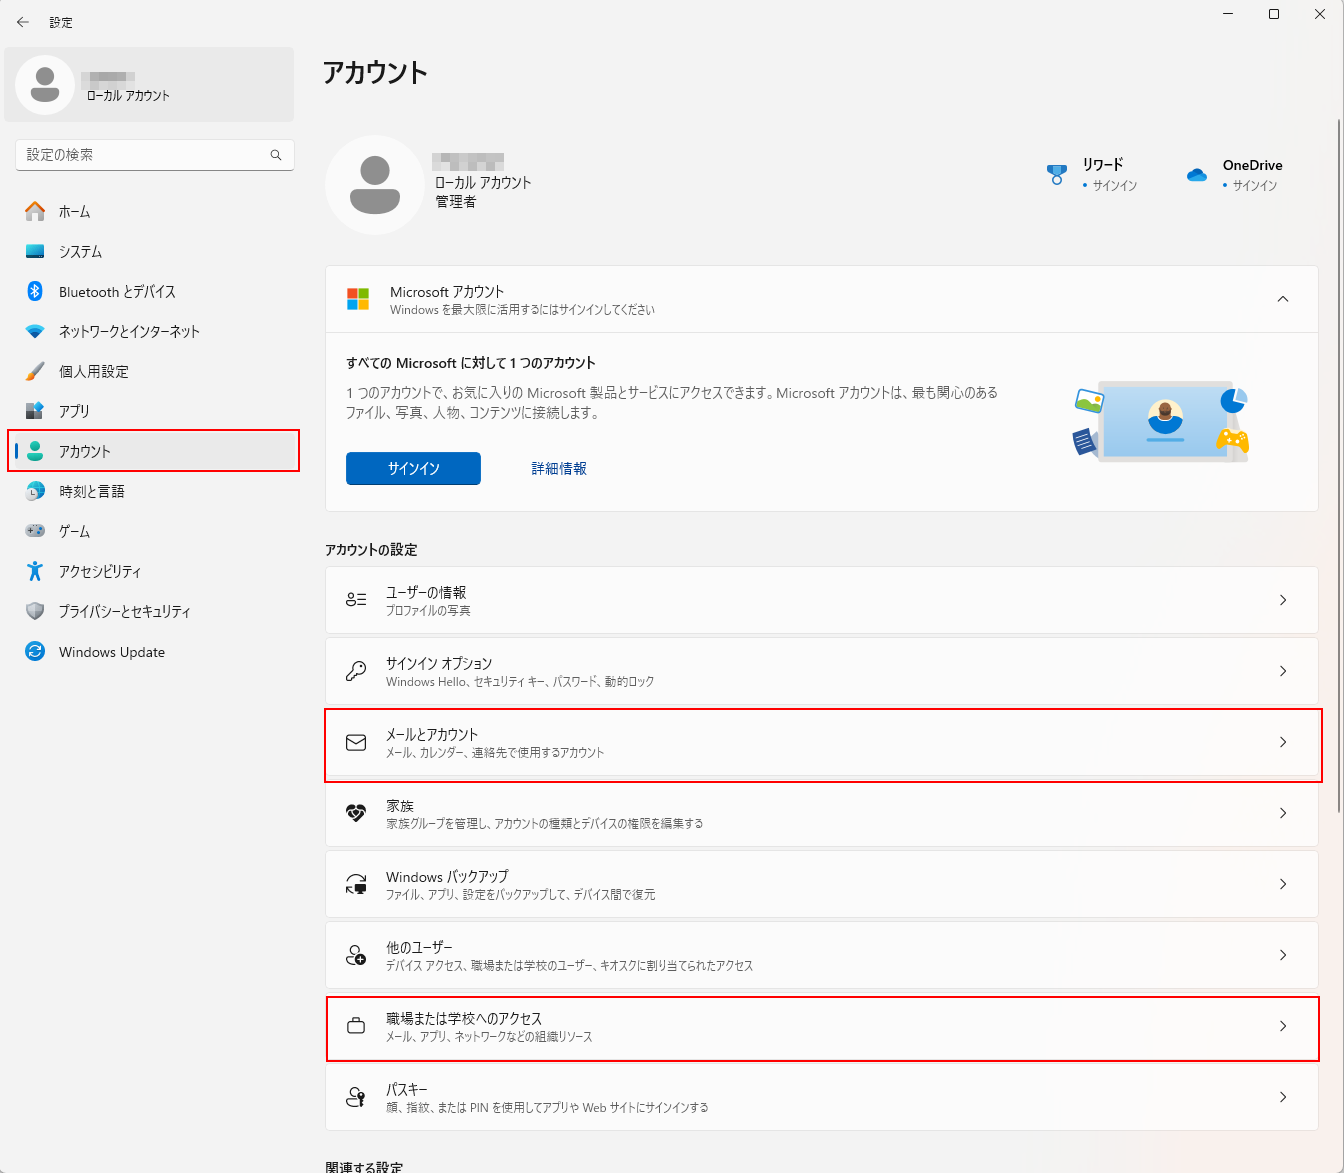Select システム in the sidebar
The height and width of the screenshot is (1173, 1344).
80,251
